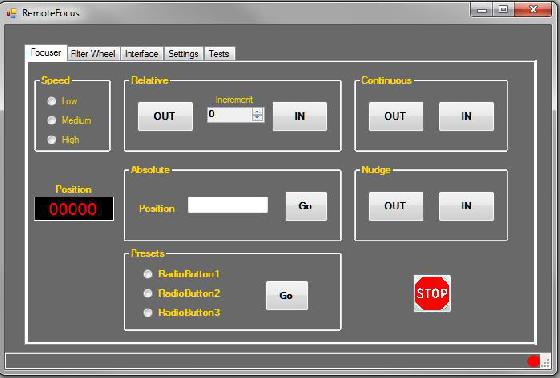The image size is (560, 378).
Task: Click the Continuous IN button
Action: click(x=466, y=116)
